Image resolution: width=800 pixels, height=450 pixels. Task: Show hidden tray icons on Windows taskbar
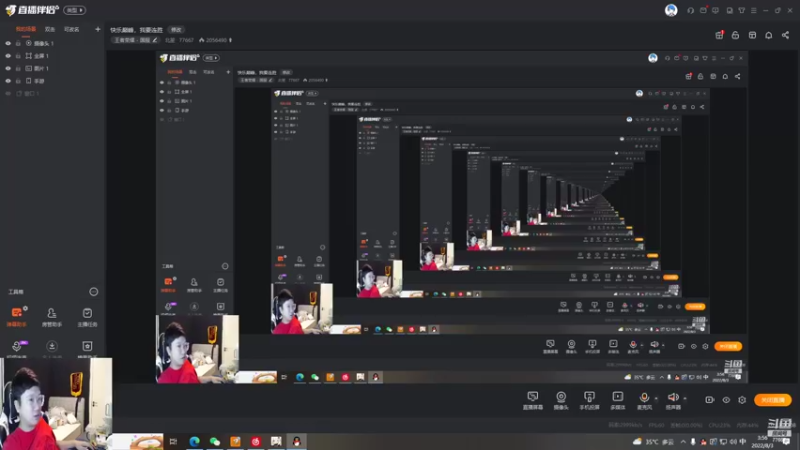click(683, 442)
